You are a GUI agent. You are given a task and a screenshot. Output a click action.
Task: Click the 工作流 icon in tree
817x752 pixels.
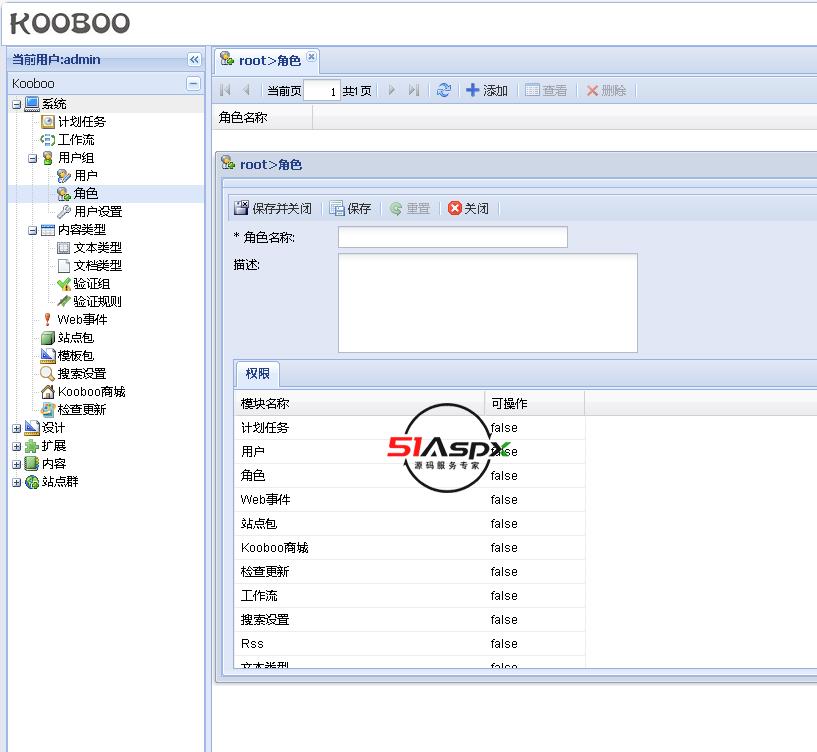47,140
